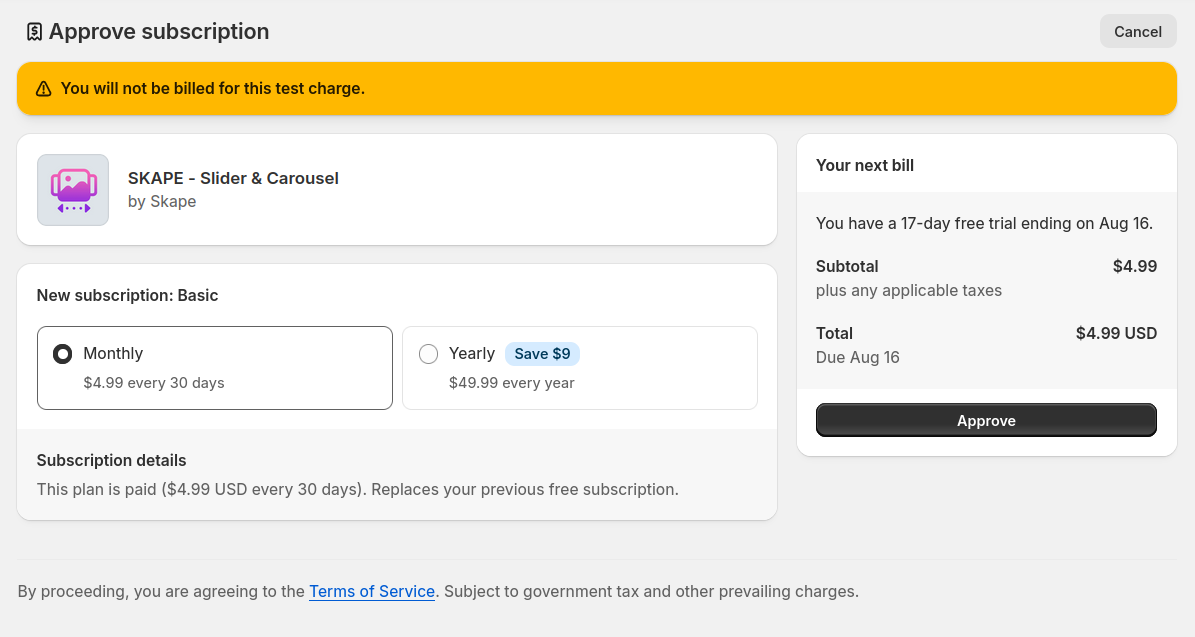This screenshot has width=1195, height=637.
Task: Click the "$4.99 every 30 days" price text
Action: 154,383
